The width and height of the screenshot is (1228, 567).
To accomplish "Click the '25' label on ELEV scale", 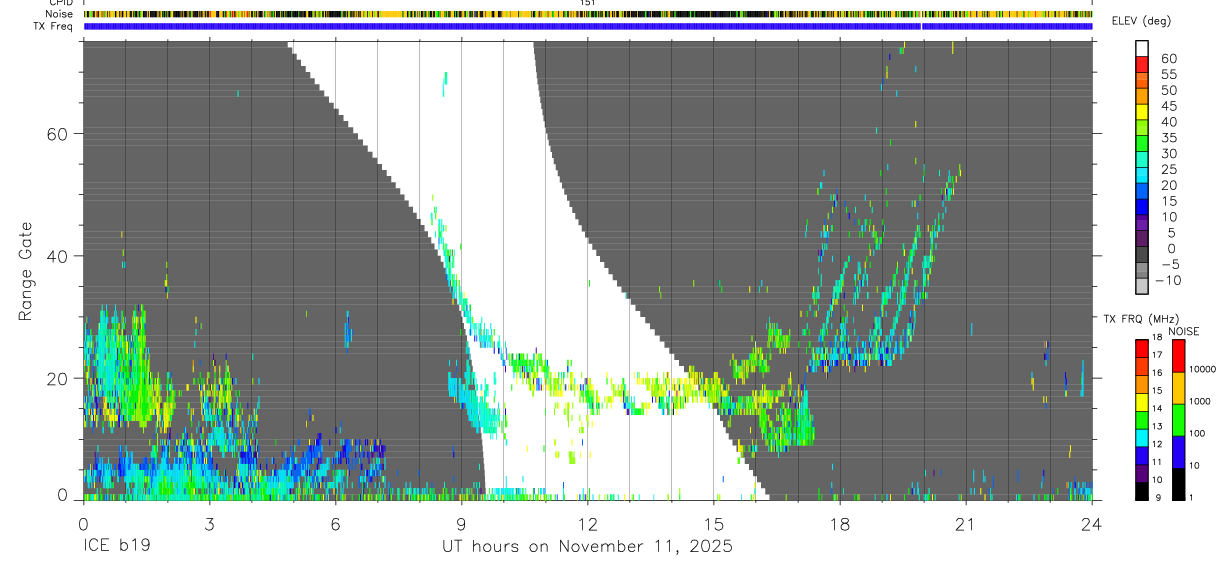I will pos(1168,169).
